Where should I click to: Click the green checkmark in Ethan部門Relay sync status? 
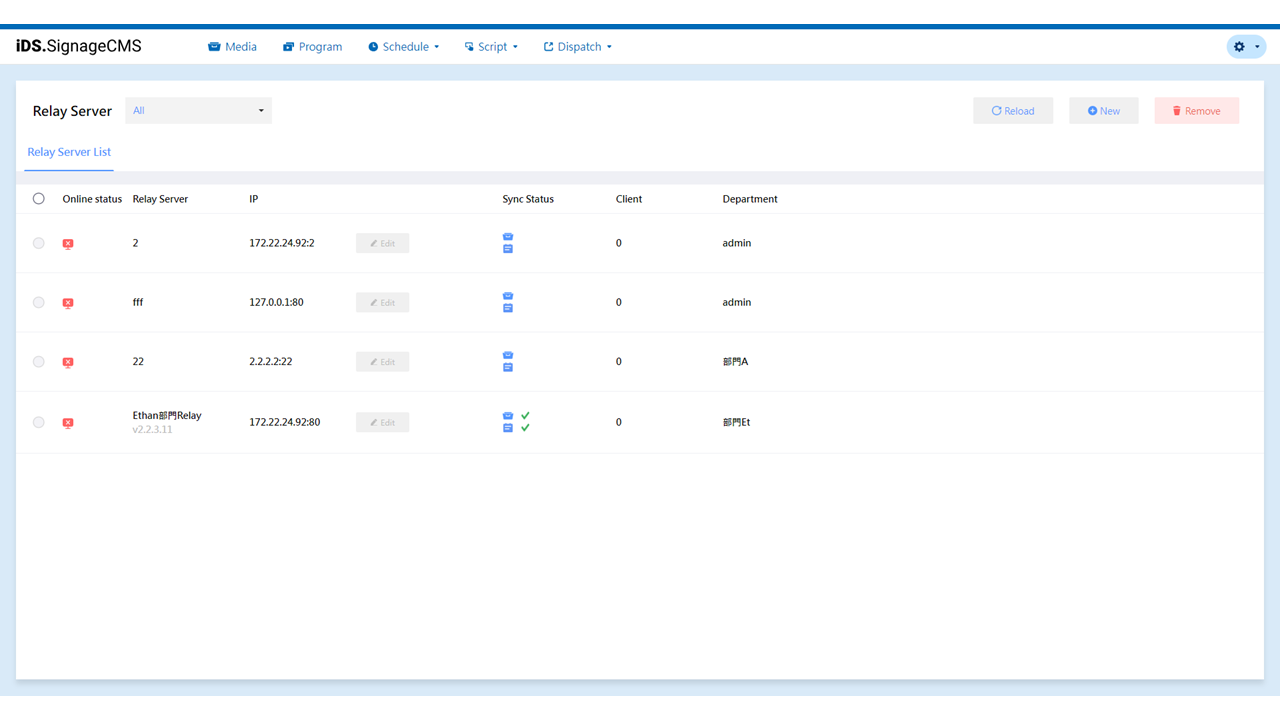(x=525, y=416)
